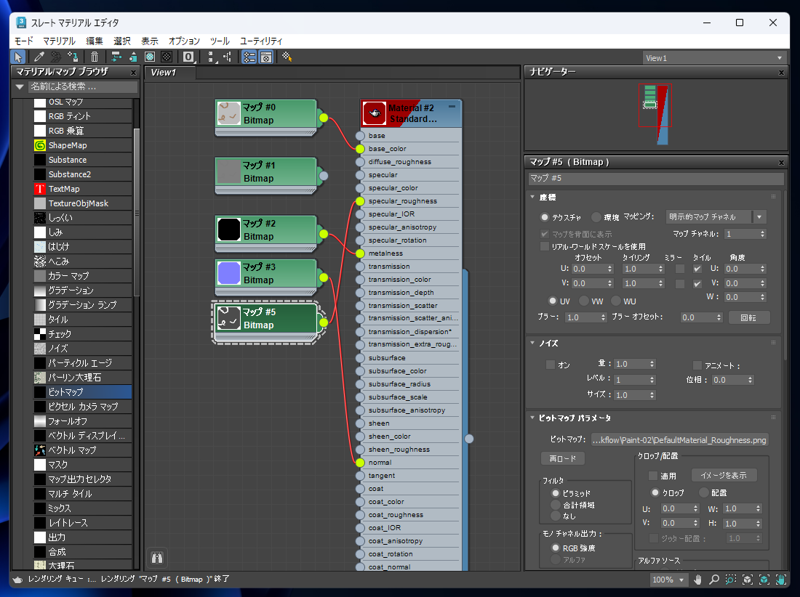Open the マテリアル menu
This screenshot has width=800, height=597.
pos(59,41)
